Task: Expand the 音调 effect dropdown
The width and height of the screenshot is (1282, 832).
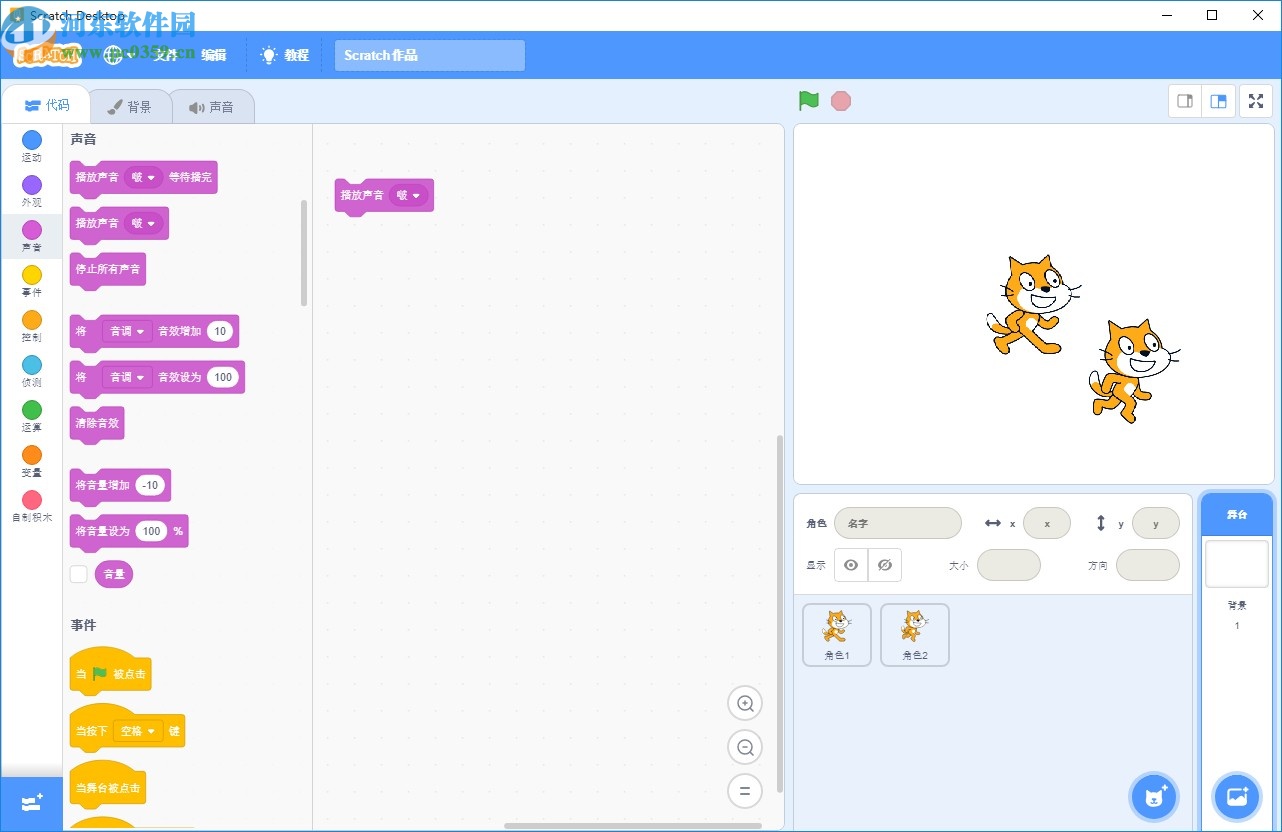Action: pos(128,331)
